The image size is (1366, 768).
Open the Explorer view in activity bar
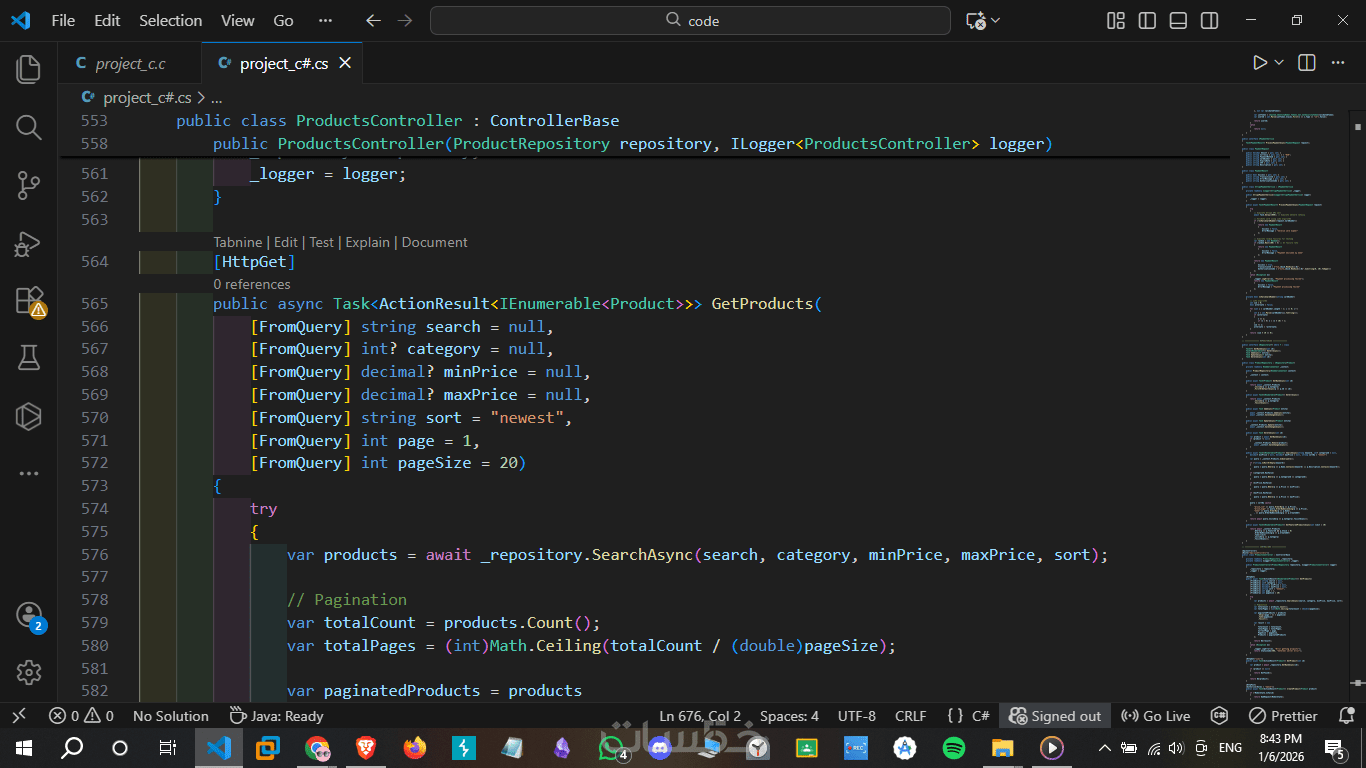(28, 69)
